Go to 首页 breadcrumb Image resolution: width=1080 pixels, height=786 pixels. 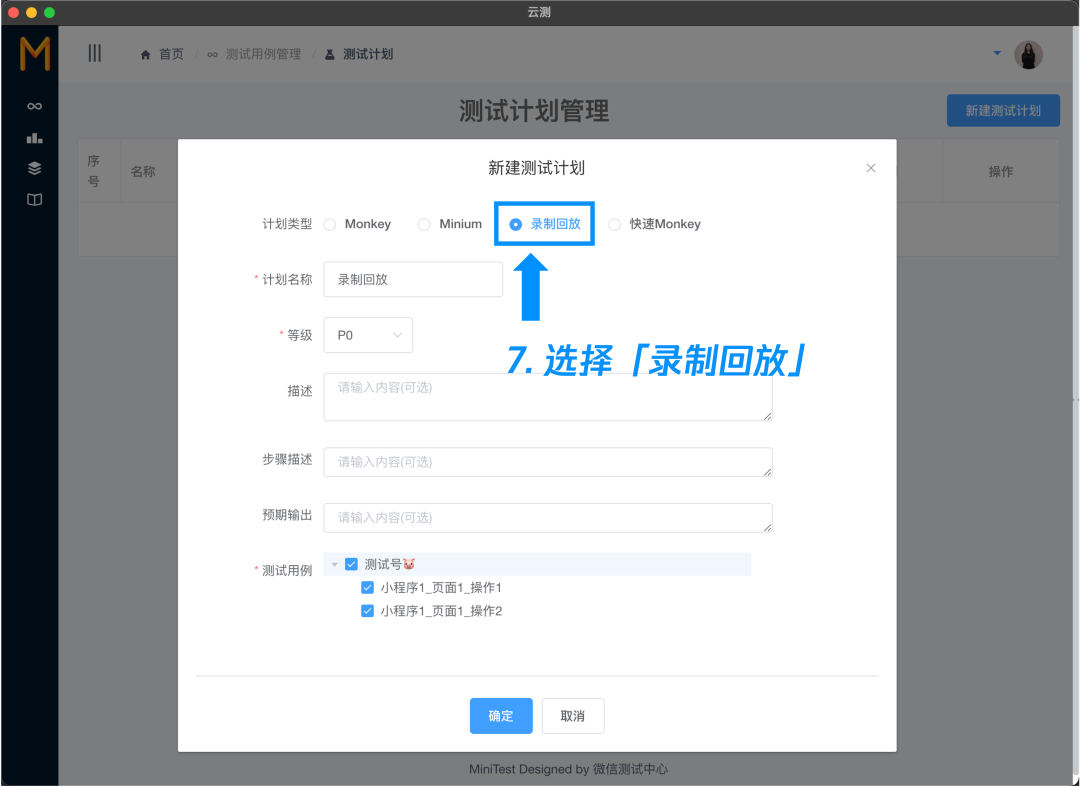172,54
